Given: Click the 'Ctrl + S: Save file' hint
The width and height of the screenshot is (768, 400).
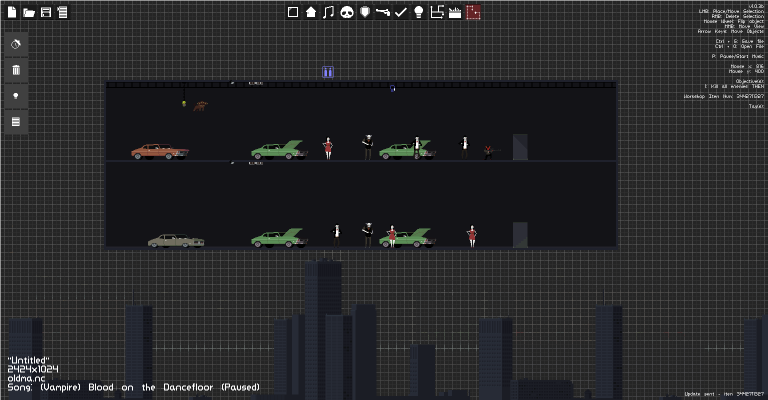Looking at the screenshot, I should 739,42.
